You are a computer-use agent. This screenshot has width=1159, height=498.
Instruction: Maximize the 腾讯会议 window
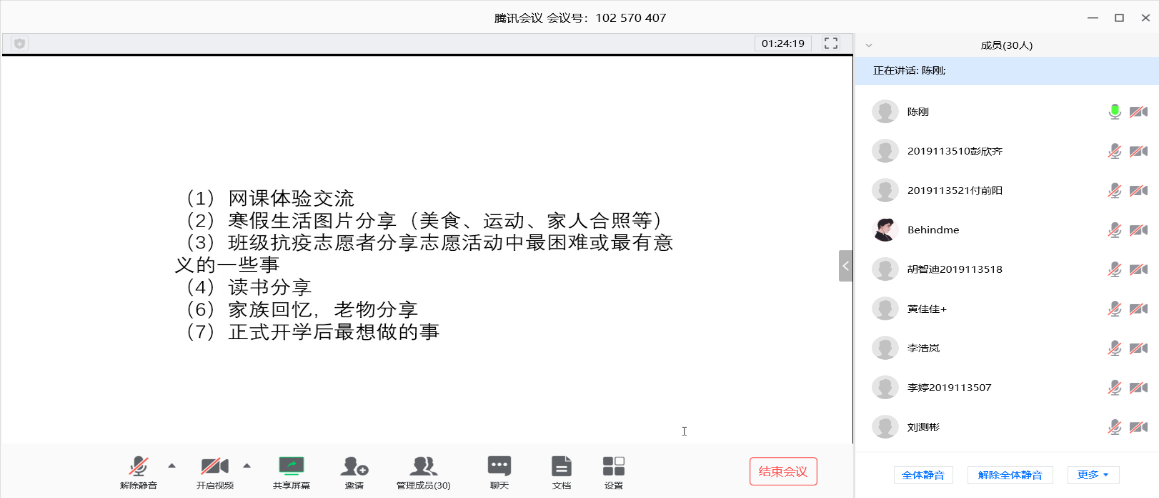(x=1119, y=18)
